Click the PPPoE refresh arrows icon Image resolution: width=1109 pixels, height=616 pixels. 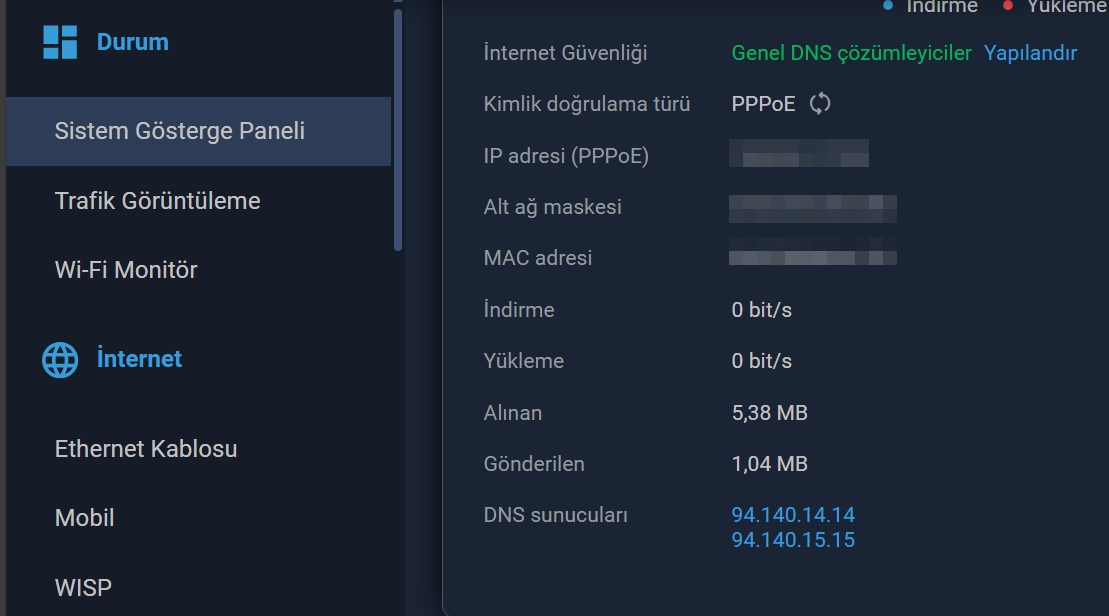pos(820,104)
